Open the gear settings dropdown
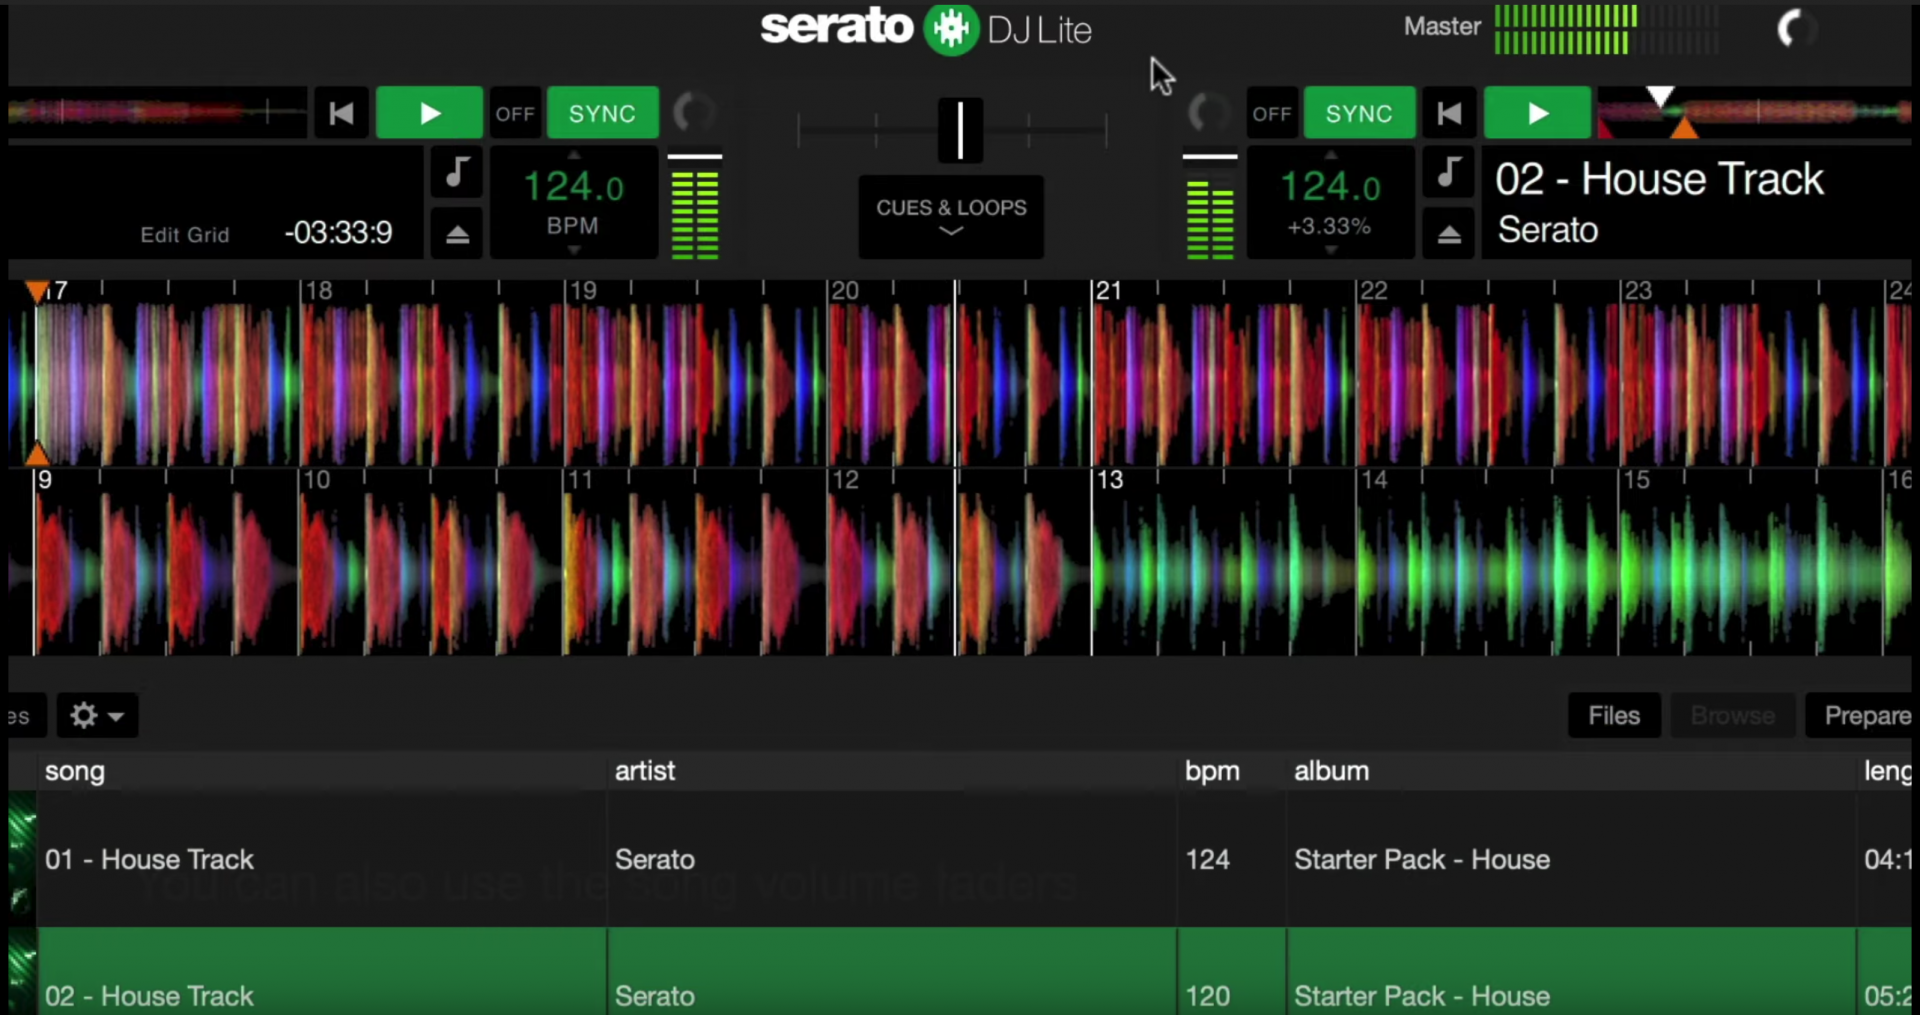The height and width of the screenshot is (1015, 1920). point(97,716)
